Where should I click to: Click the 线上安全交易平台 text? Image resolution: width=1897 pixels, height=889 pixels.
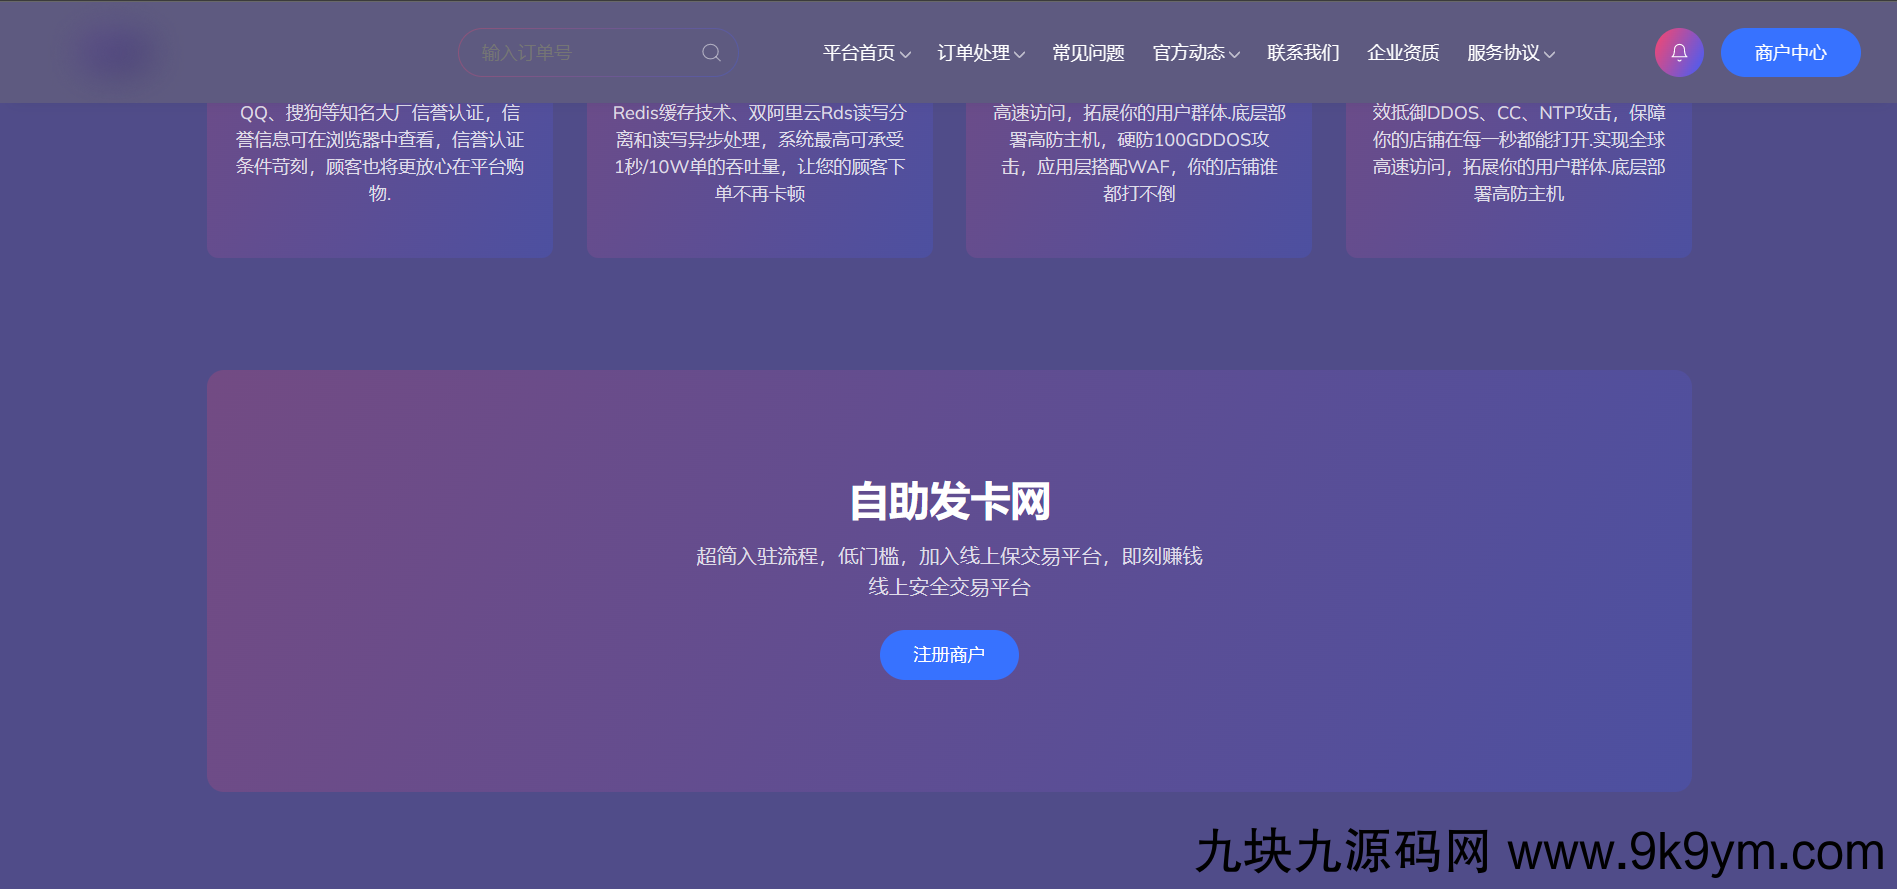[949, 587]
